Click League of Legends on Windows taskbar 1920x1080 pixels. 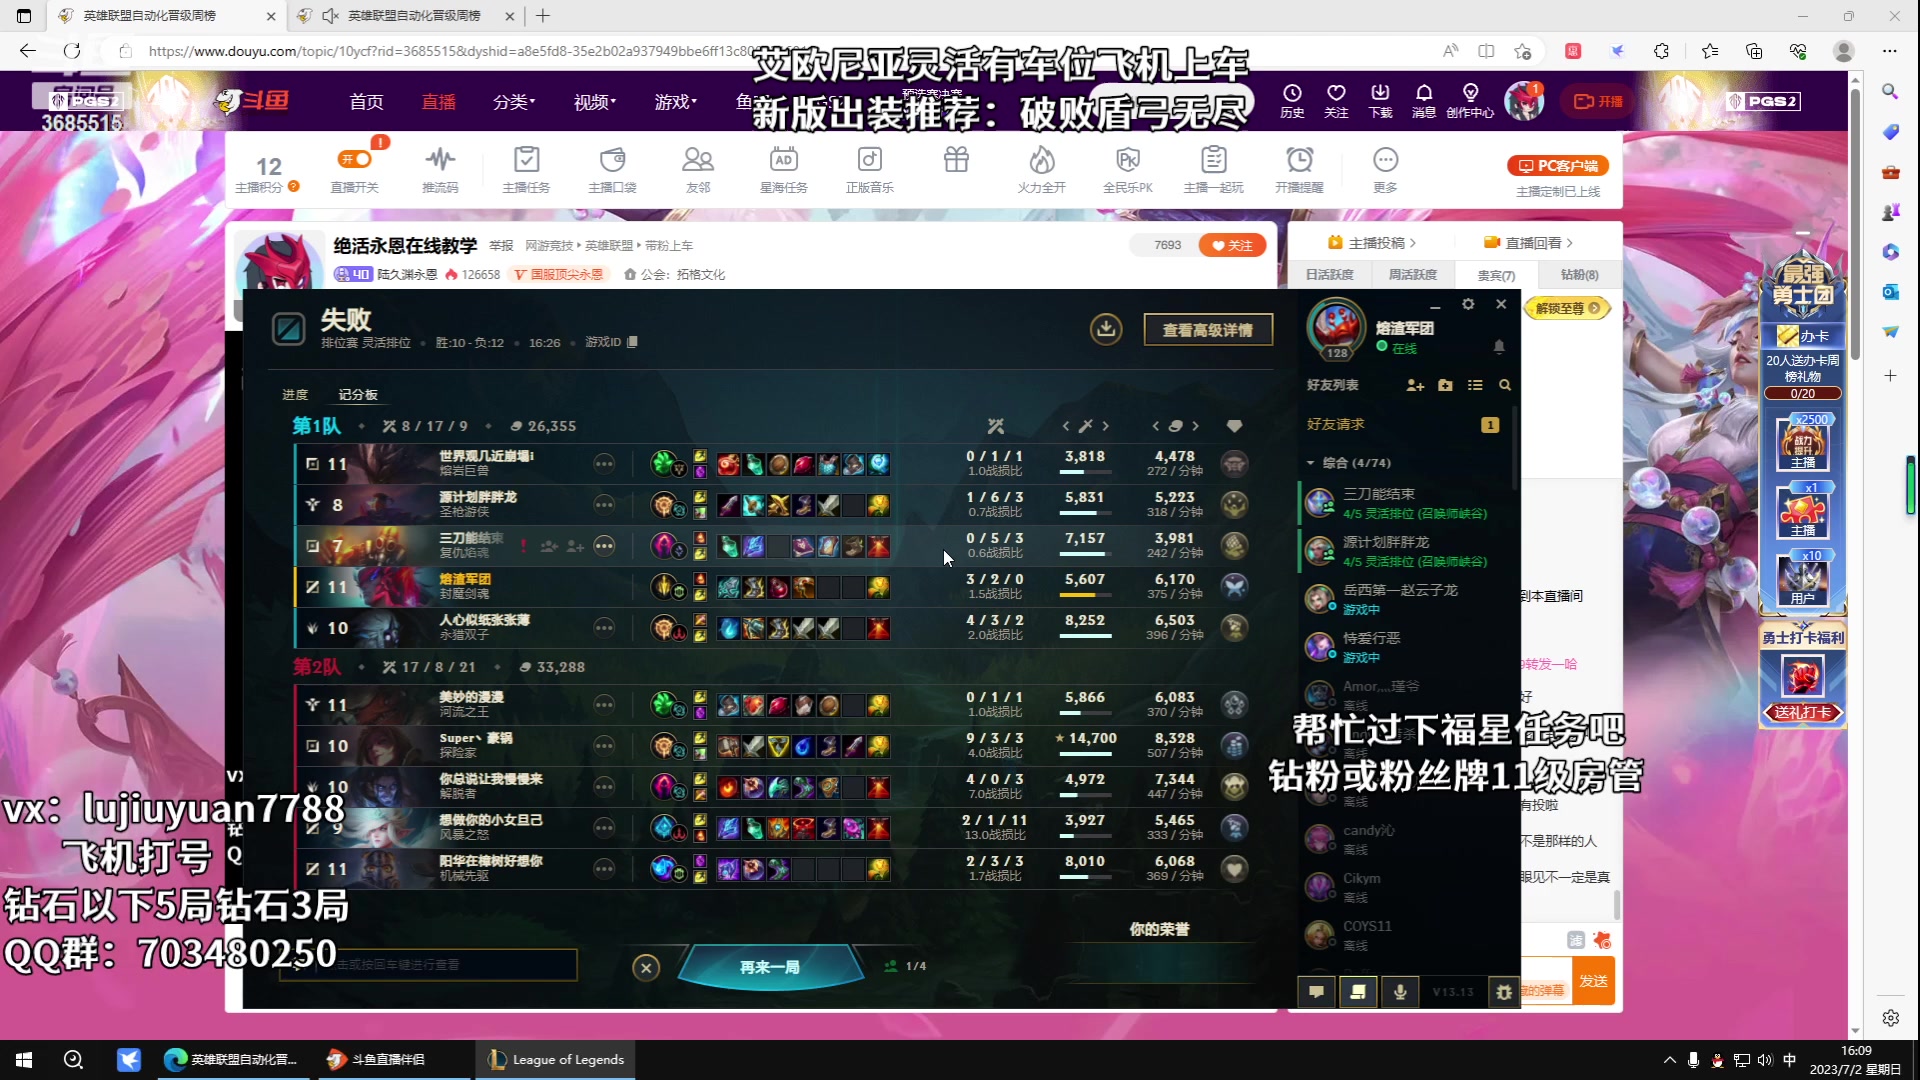pos(556,1059)
